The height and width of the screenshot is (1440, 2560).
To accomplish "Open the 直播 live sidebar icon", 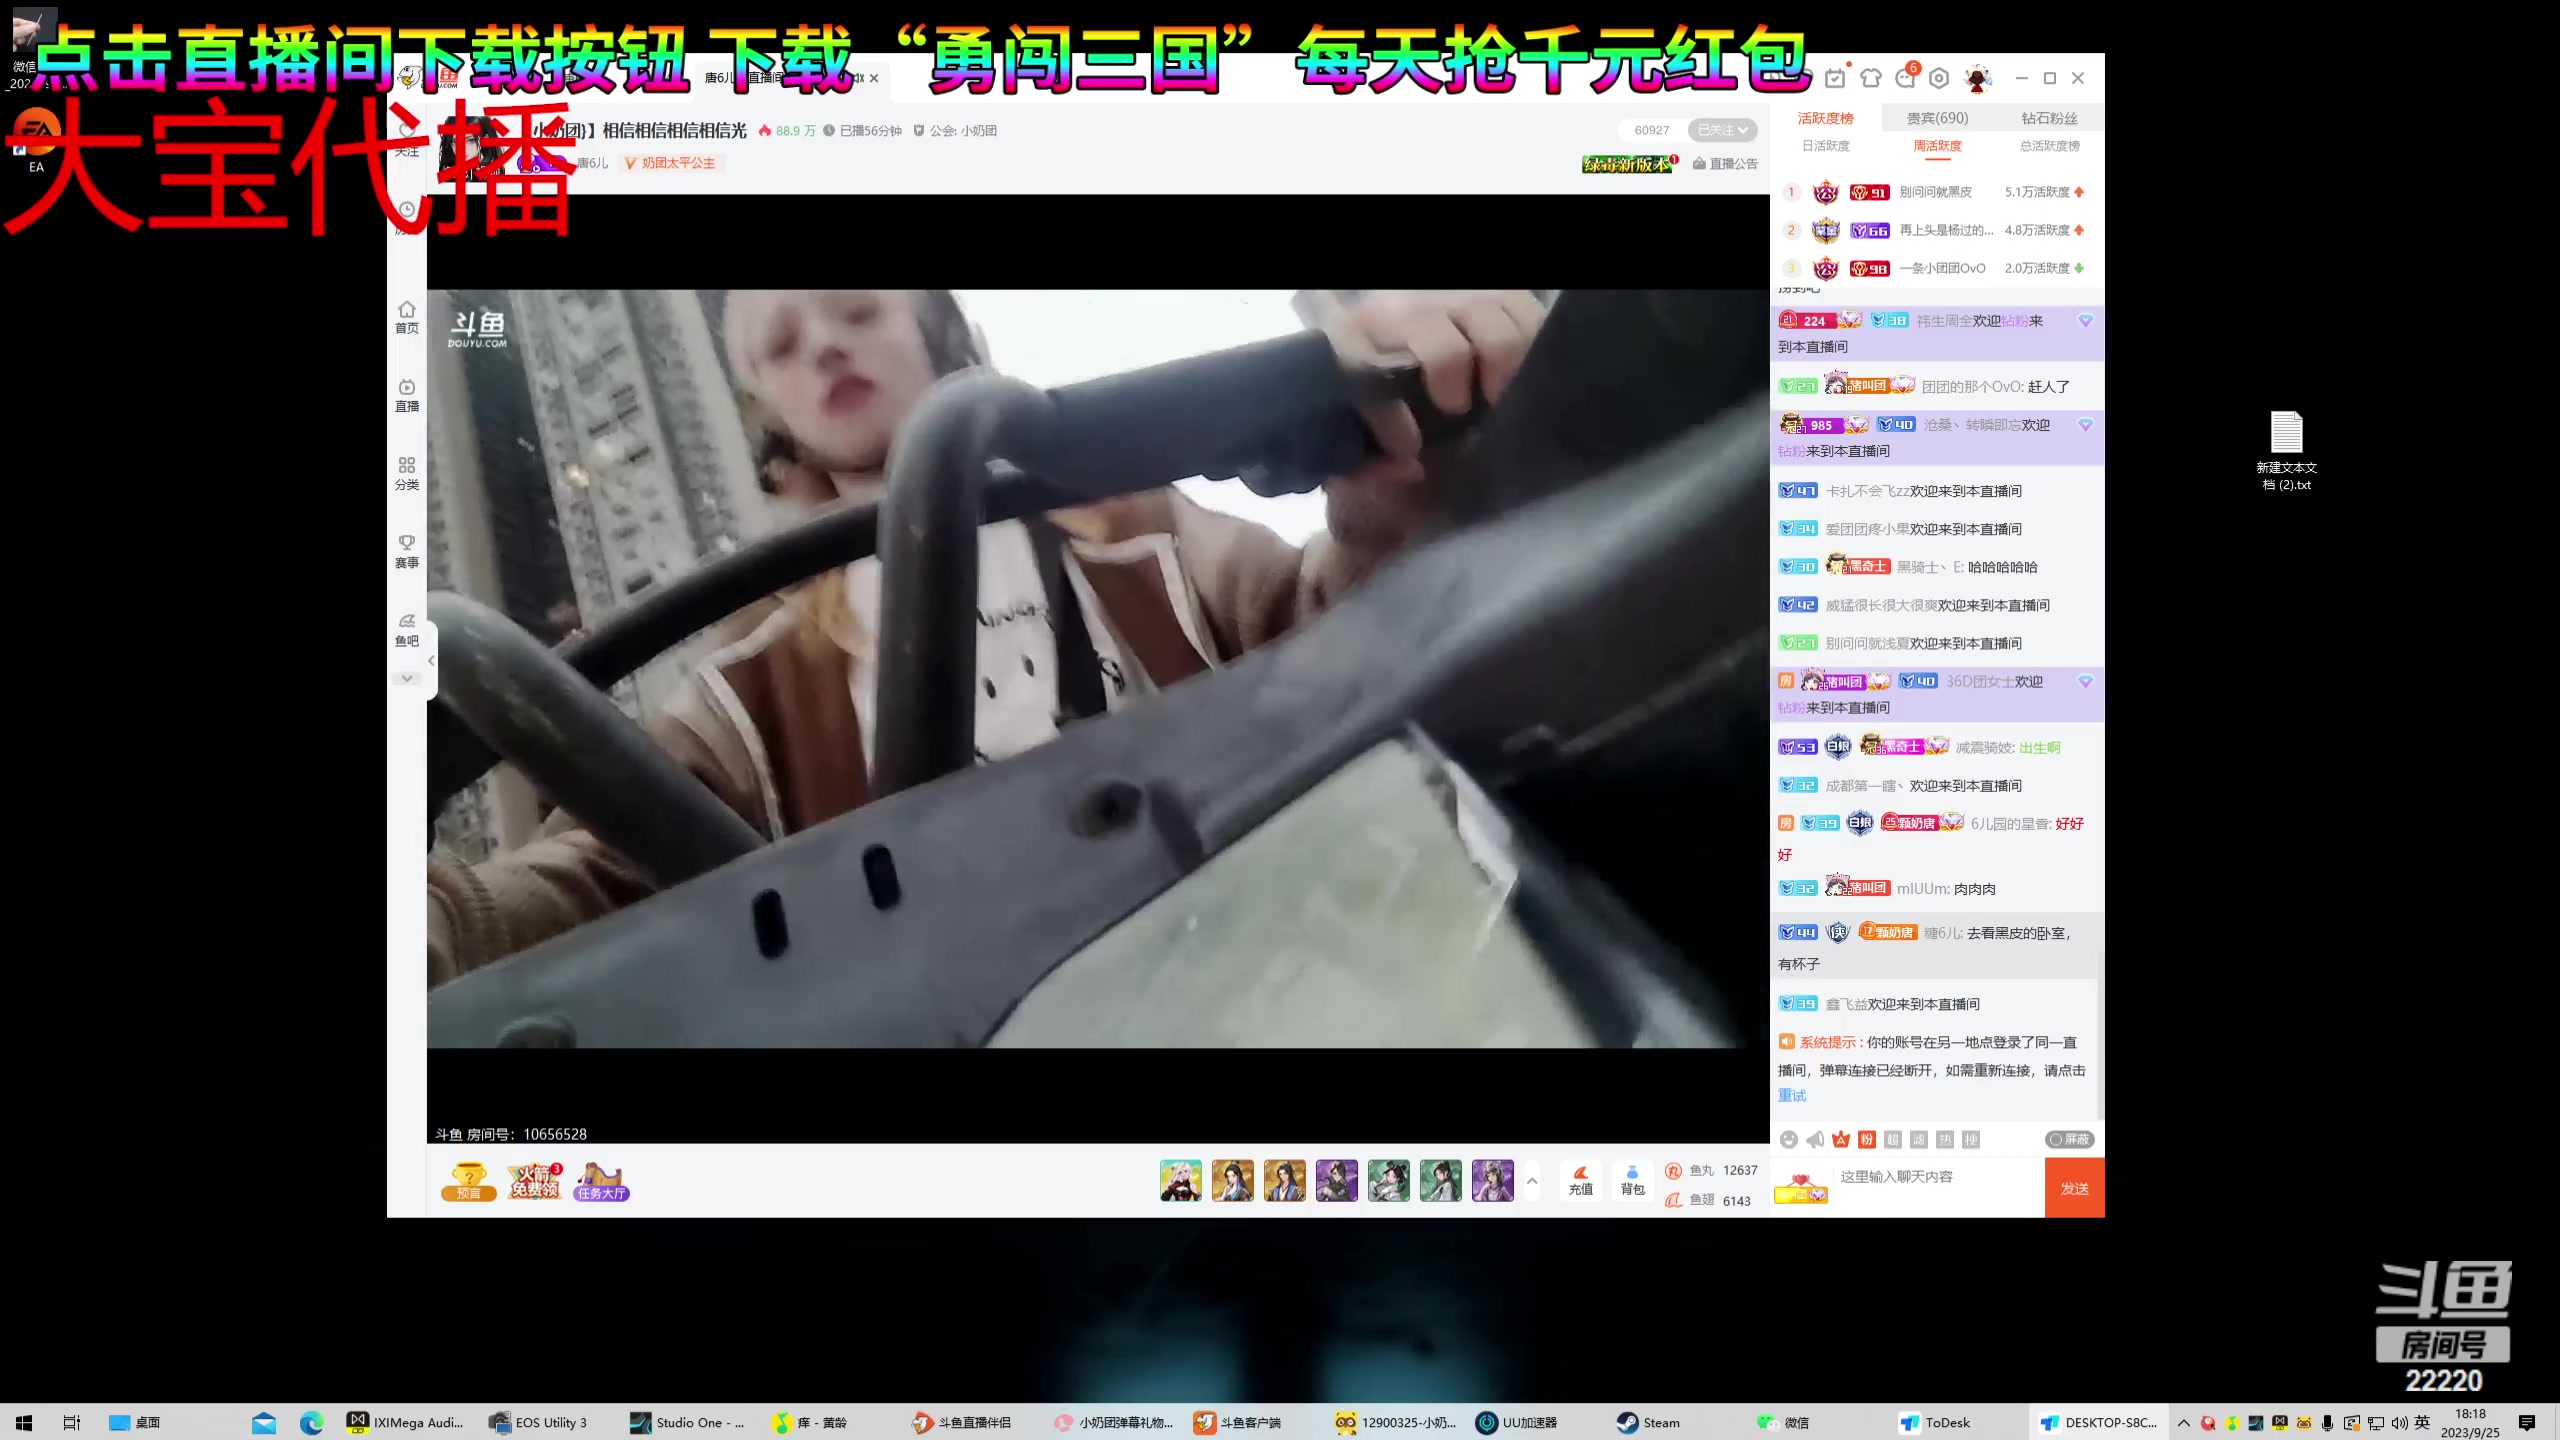I will click(x=407, y=395).
